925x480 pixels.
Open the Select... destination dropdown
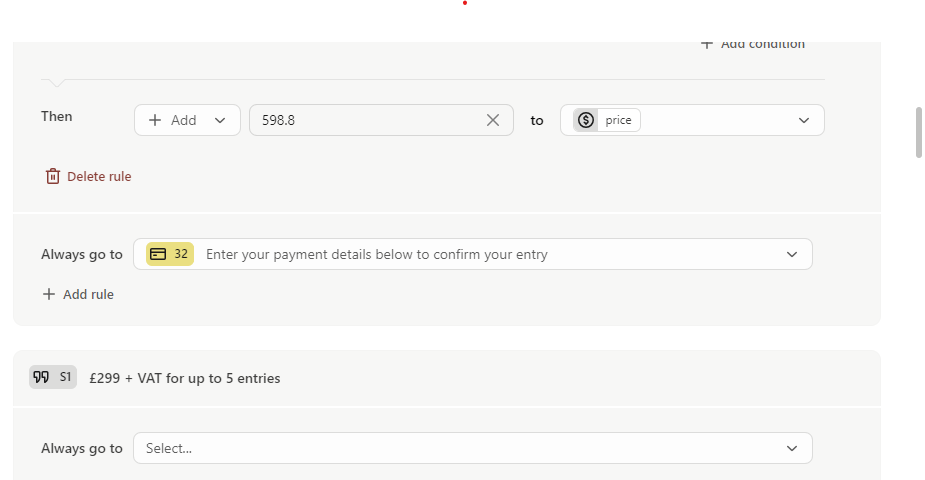point(473,448)
